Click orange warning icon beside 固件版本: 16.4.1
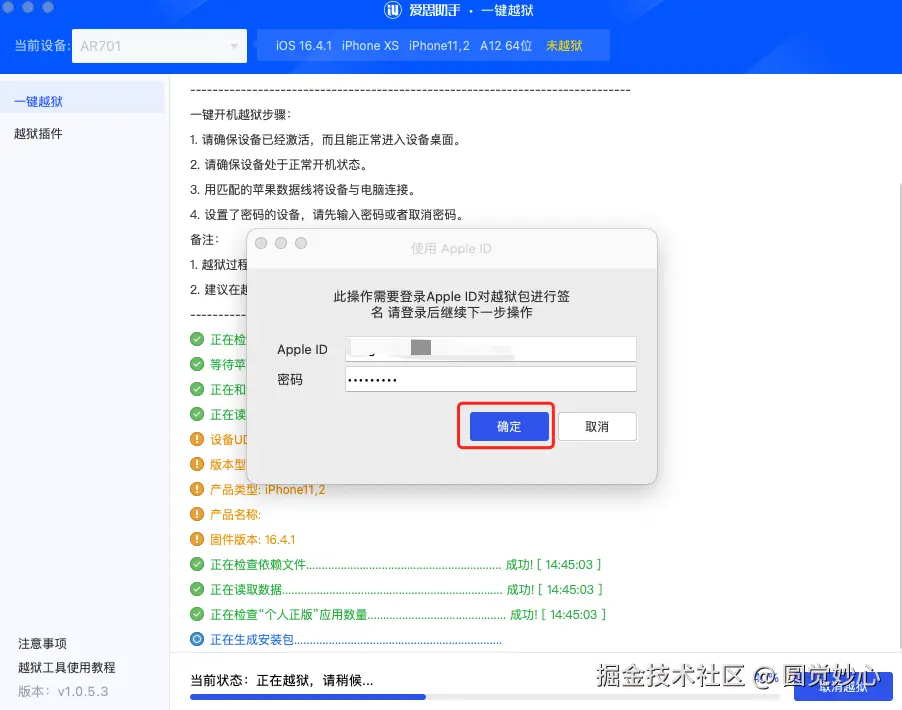Screen dimensions: 902x710 [x=197, y=539]
